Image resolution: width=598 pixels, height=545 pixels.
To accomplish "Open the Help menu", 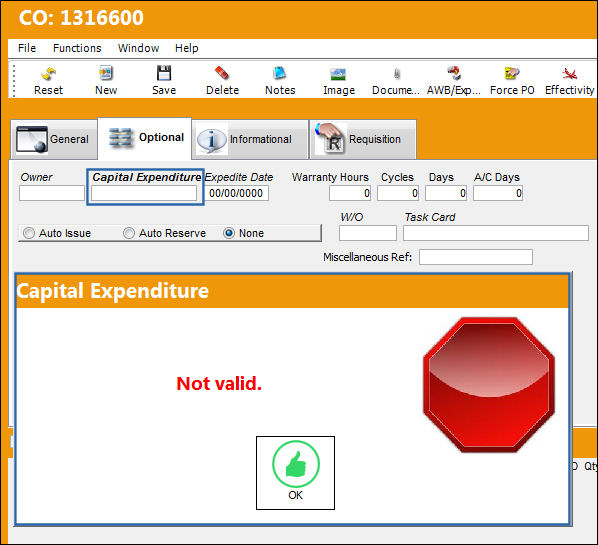I will 186,48.
